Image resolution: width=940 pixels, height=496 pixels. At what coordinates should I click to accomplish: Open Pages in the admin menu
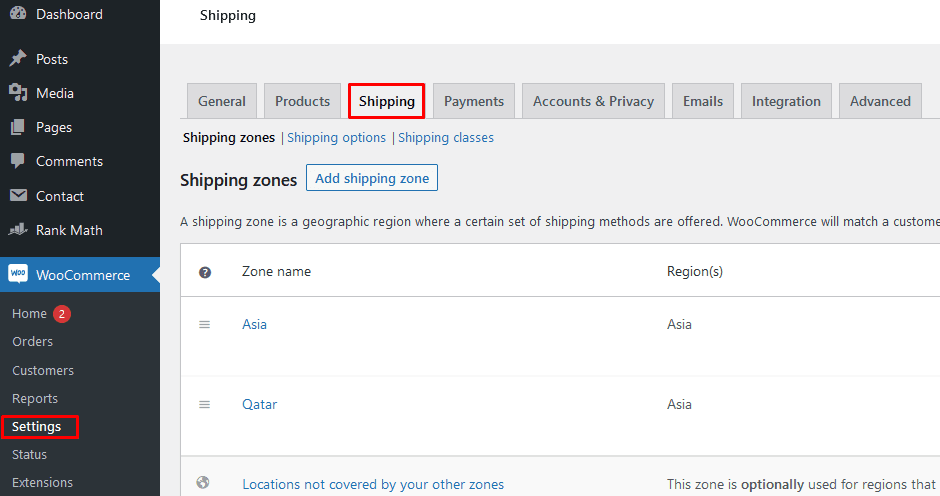pos(53,127)
